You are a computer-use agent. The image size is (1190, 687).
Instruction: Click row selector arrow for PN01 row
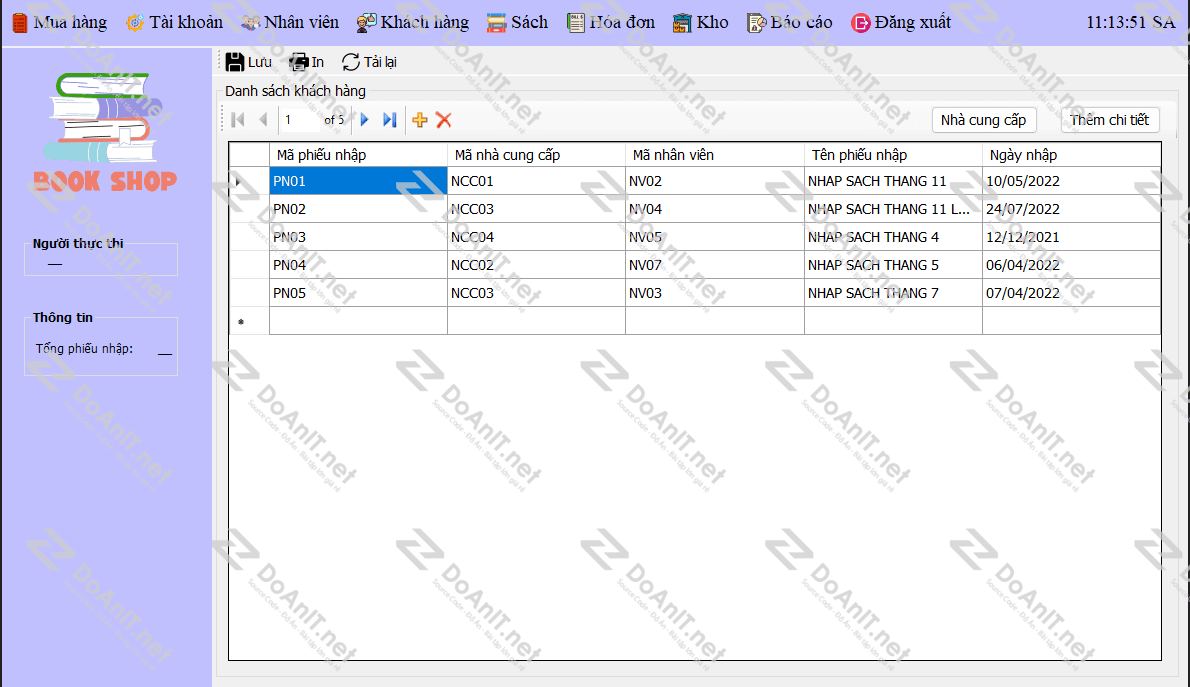249,181
